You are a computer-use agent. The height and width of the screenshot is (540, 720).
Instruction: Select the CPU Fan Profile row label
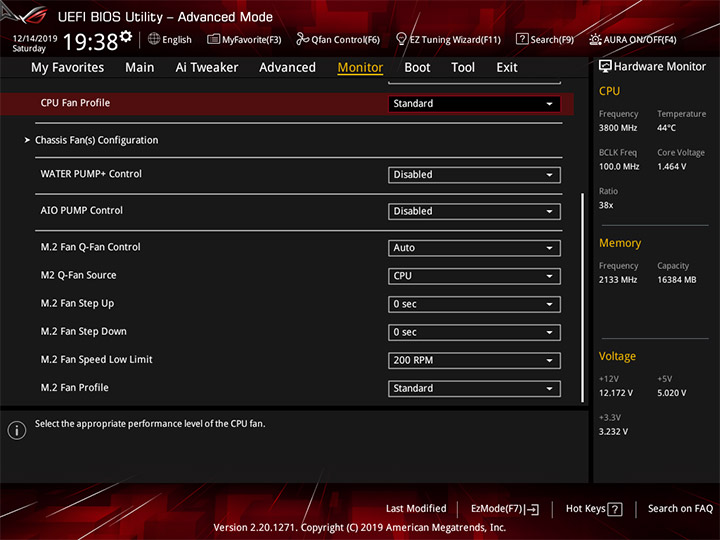75,103
